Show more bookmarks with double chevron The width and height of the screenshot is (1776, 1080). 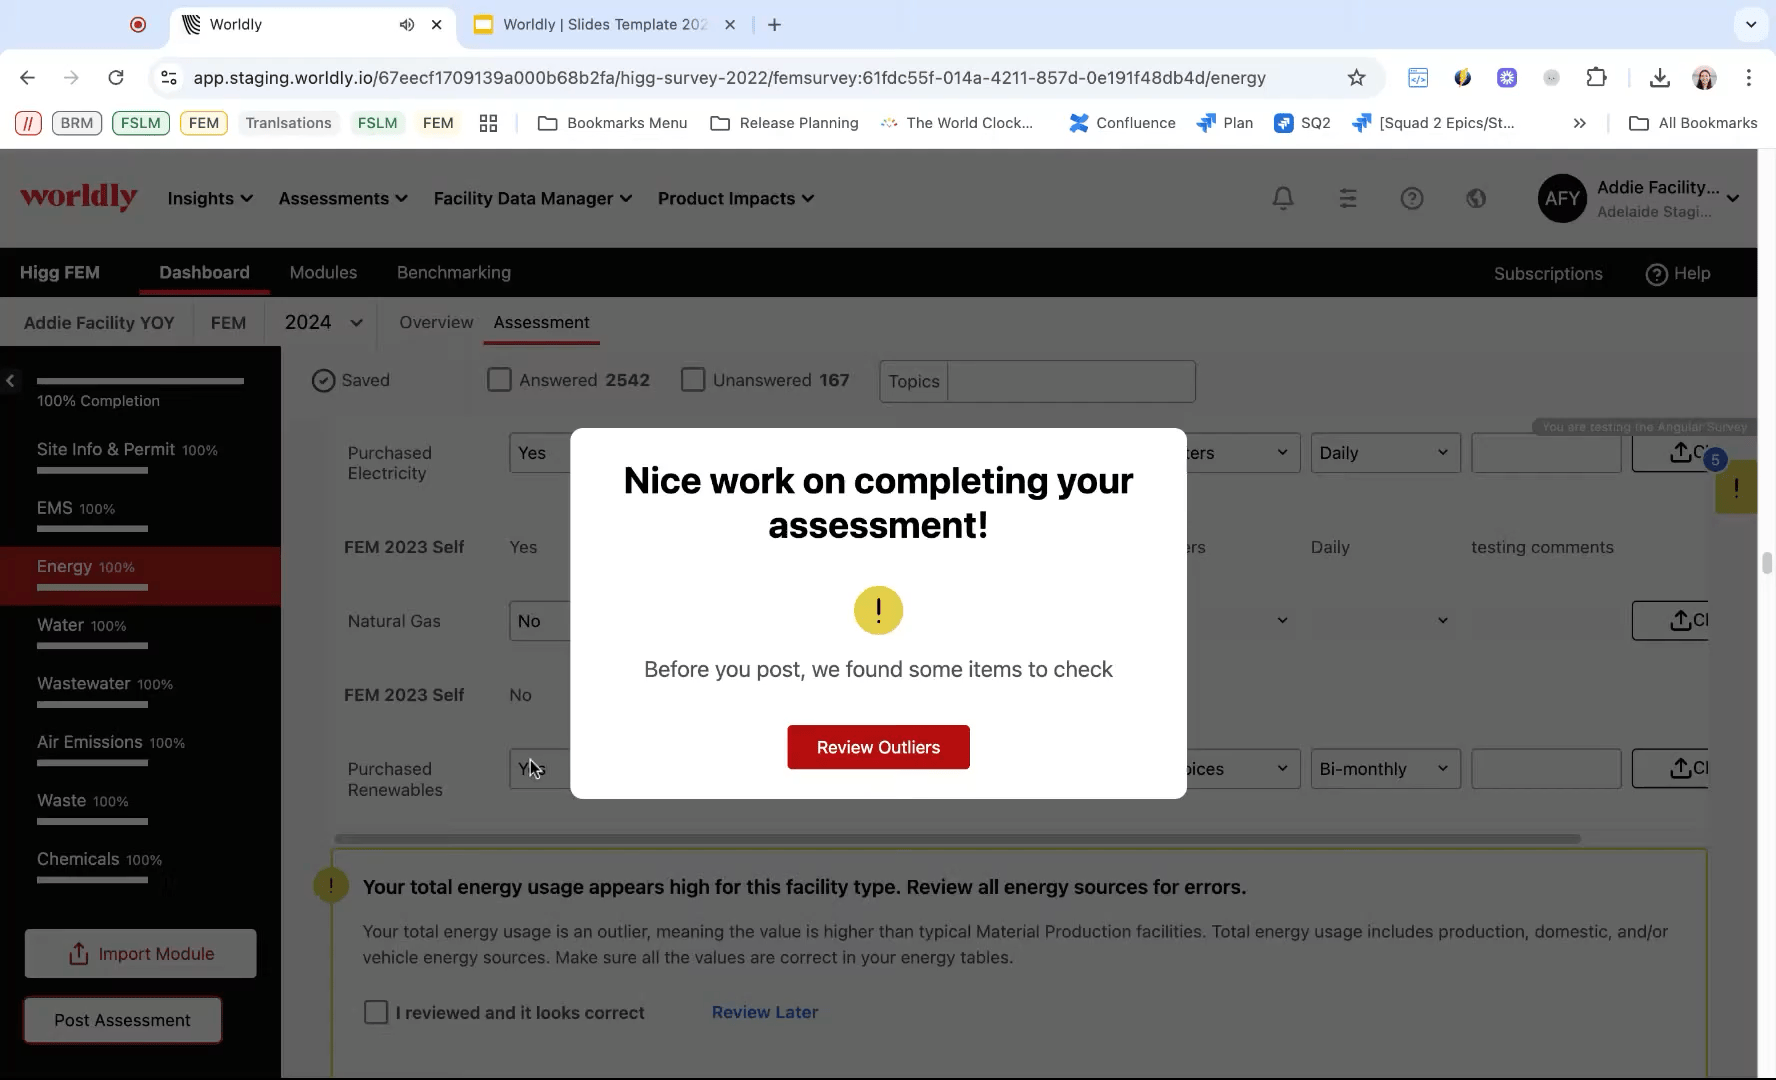1579,123
